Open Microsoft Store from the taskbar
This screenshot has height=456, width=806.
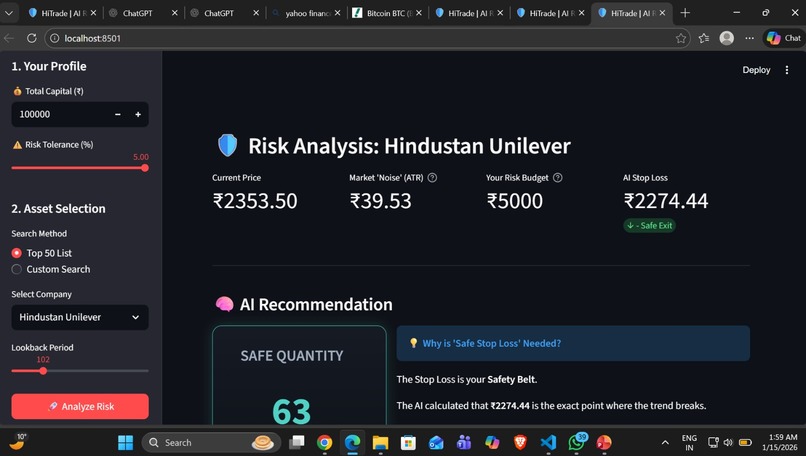click(408, 443)
